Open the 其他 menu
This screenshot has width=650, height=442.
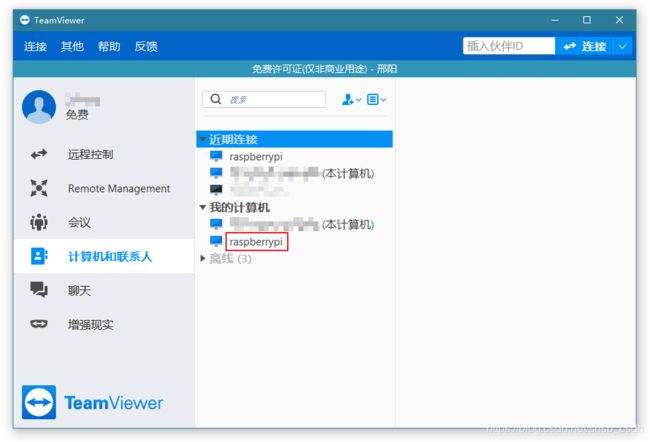[72, 46]
